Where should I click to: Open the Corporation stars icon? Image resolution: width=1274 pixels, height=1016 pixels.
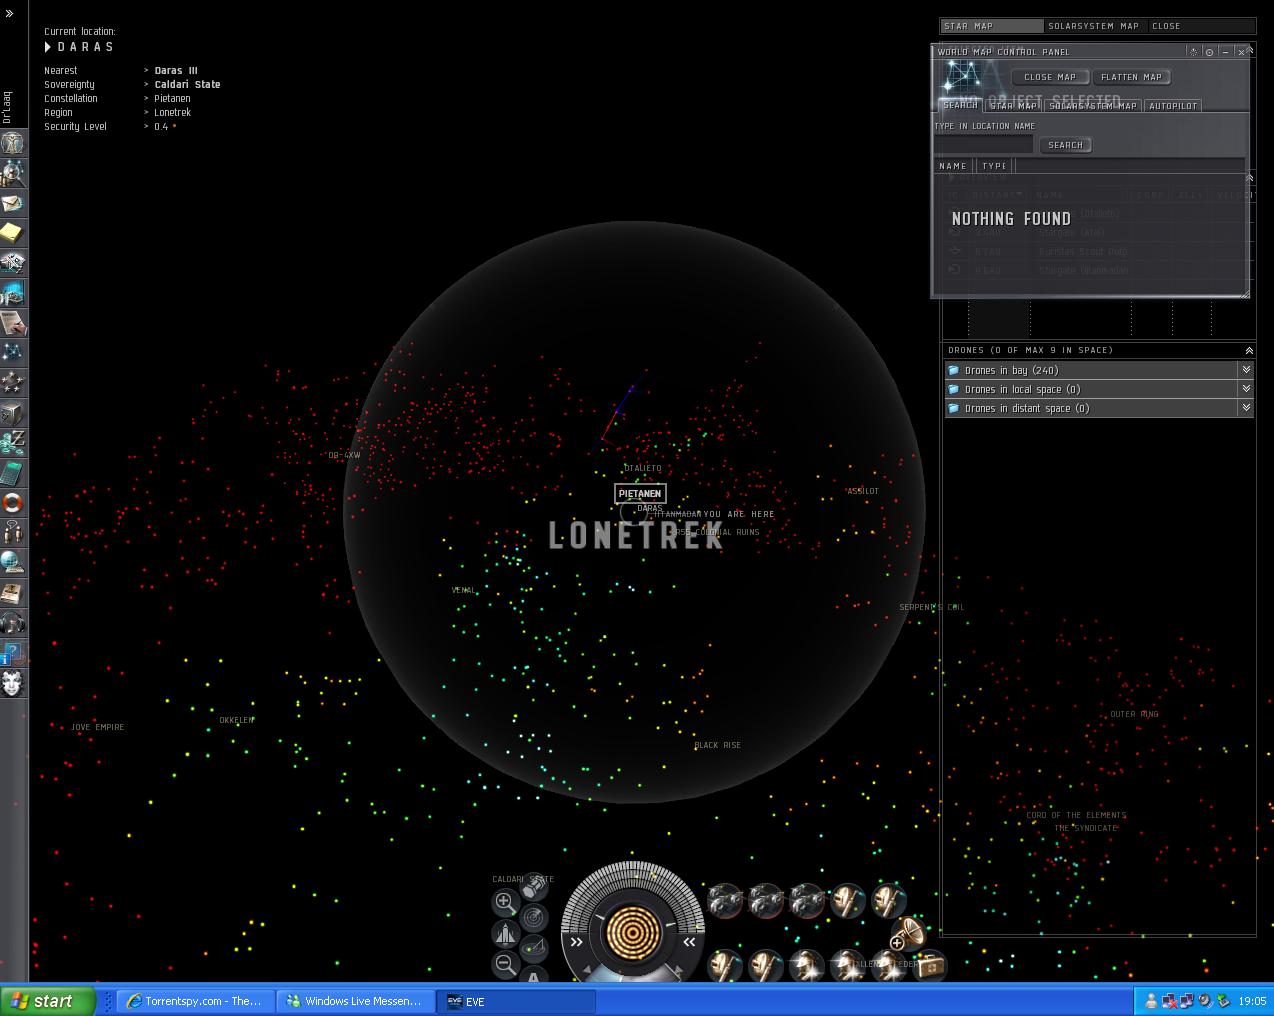point(12,382)
